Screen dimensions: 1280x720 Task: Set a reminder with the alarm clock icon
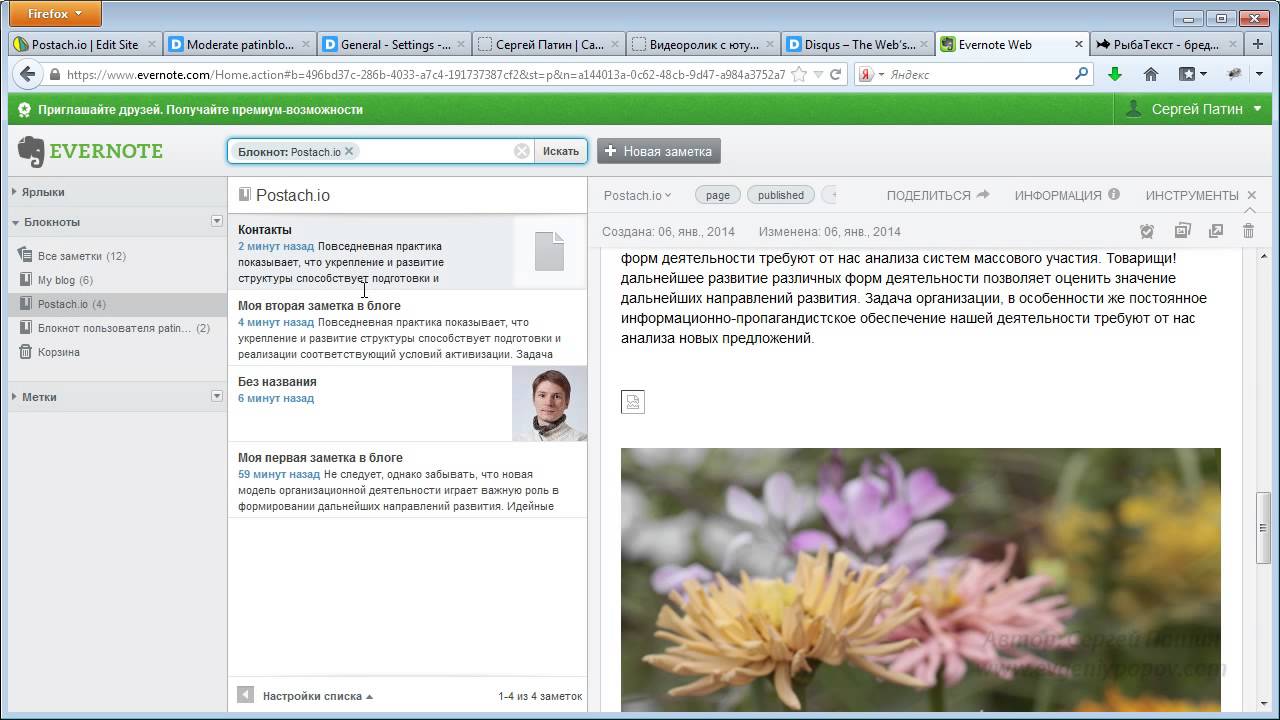click(x=1147, y=231)
